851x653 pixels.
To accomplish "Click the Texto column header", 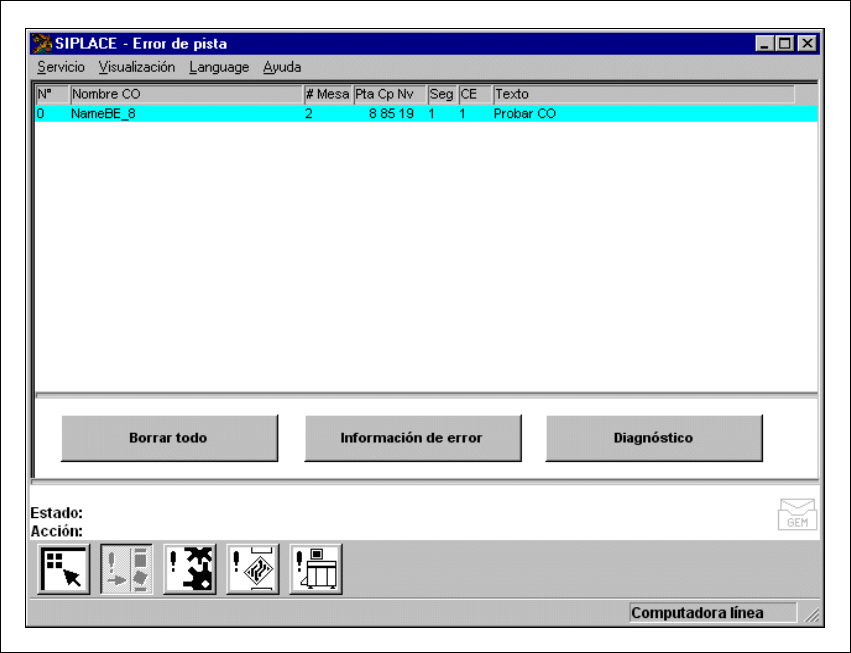I will tap(644, 94).
